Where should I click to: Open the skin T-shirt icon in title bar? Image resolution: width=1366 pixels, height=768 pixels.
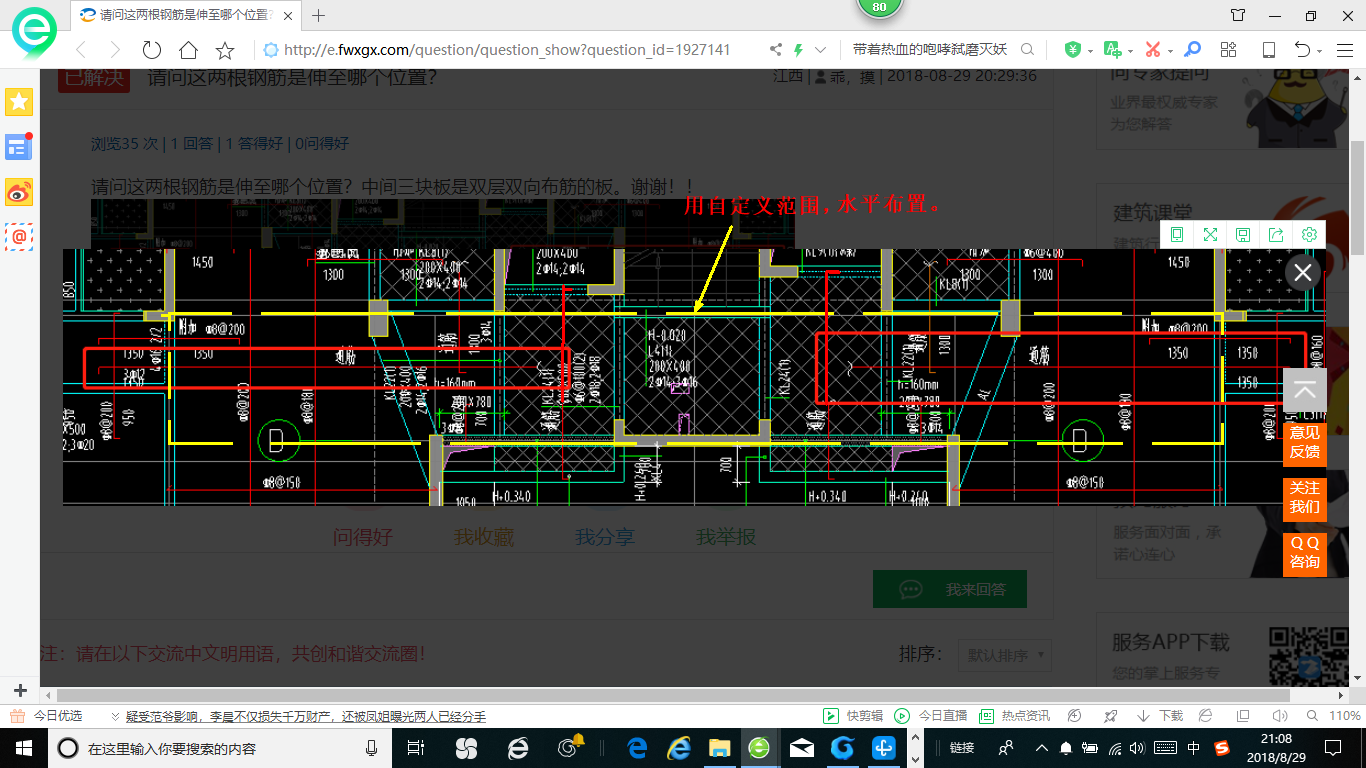[x=1238, y=15]
